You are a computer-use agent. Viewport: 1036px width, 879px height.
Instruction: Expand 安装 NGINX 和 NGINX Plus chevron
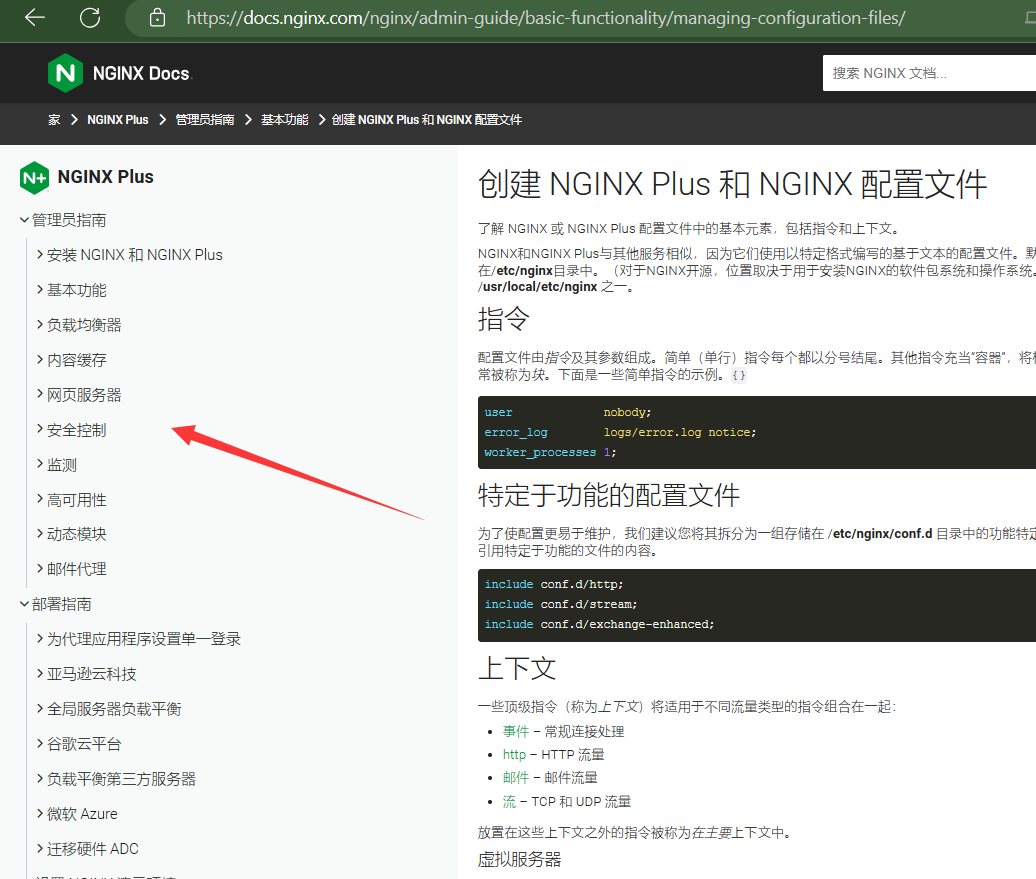[40, 254]
